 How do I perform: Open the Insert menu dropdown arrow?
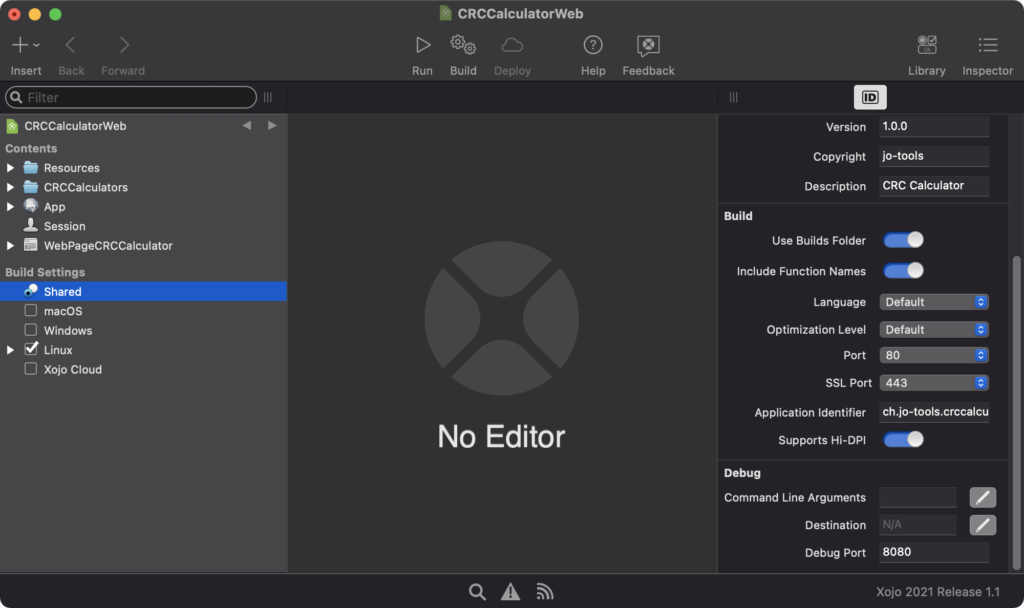(37, 45)
